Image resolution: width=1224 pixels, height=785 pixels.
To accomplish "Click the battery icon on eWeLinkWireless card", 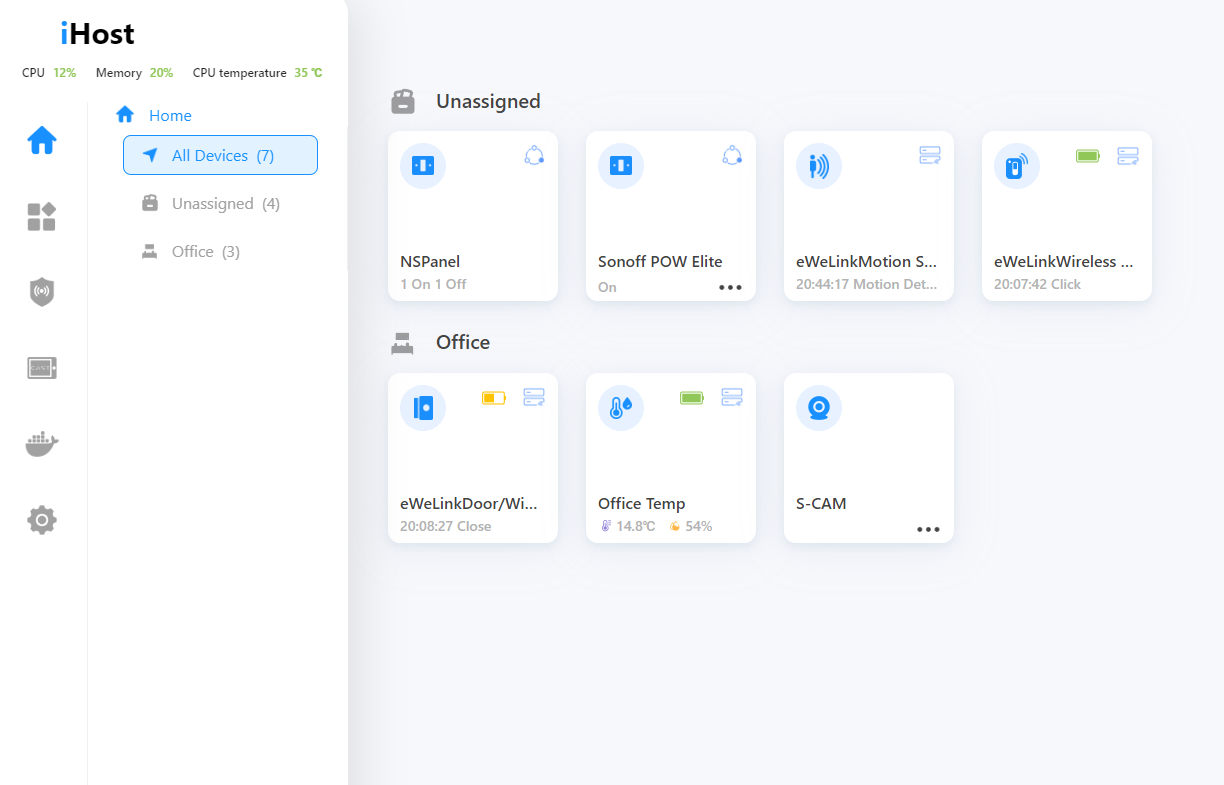I will [x=1088, y=156].
